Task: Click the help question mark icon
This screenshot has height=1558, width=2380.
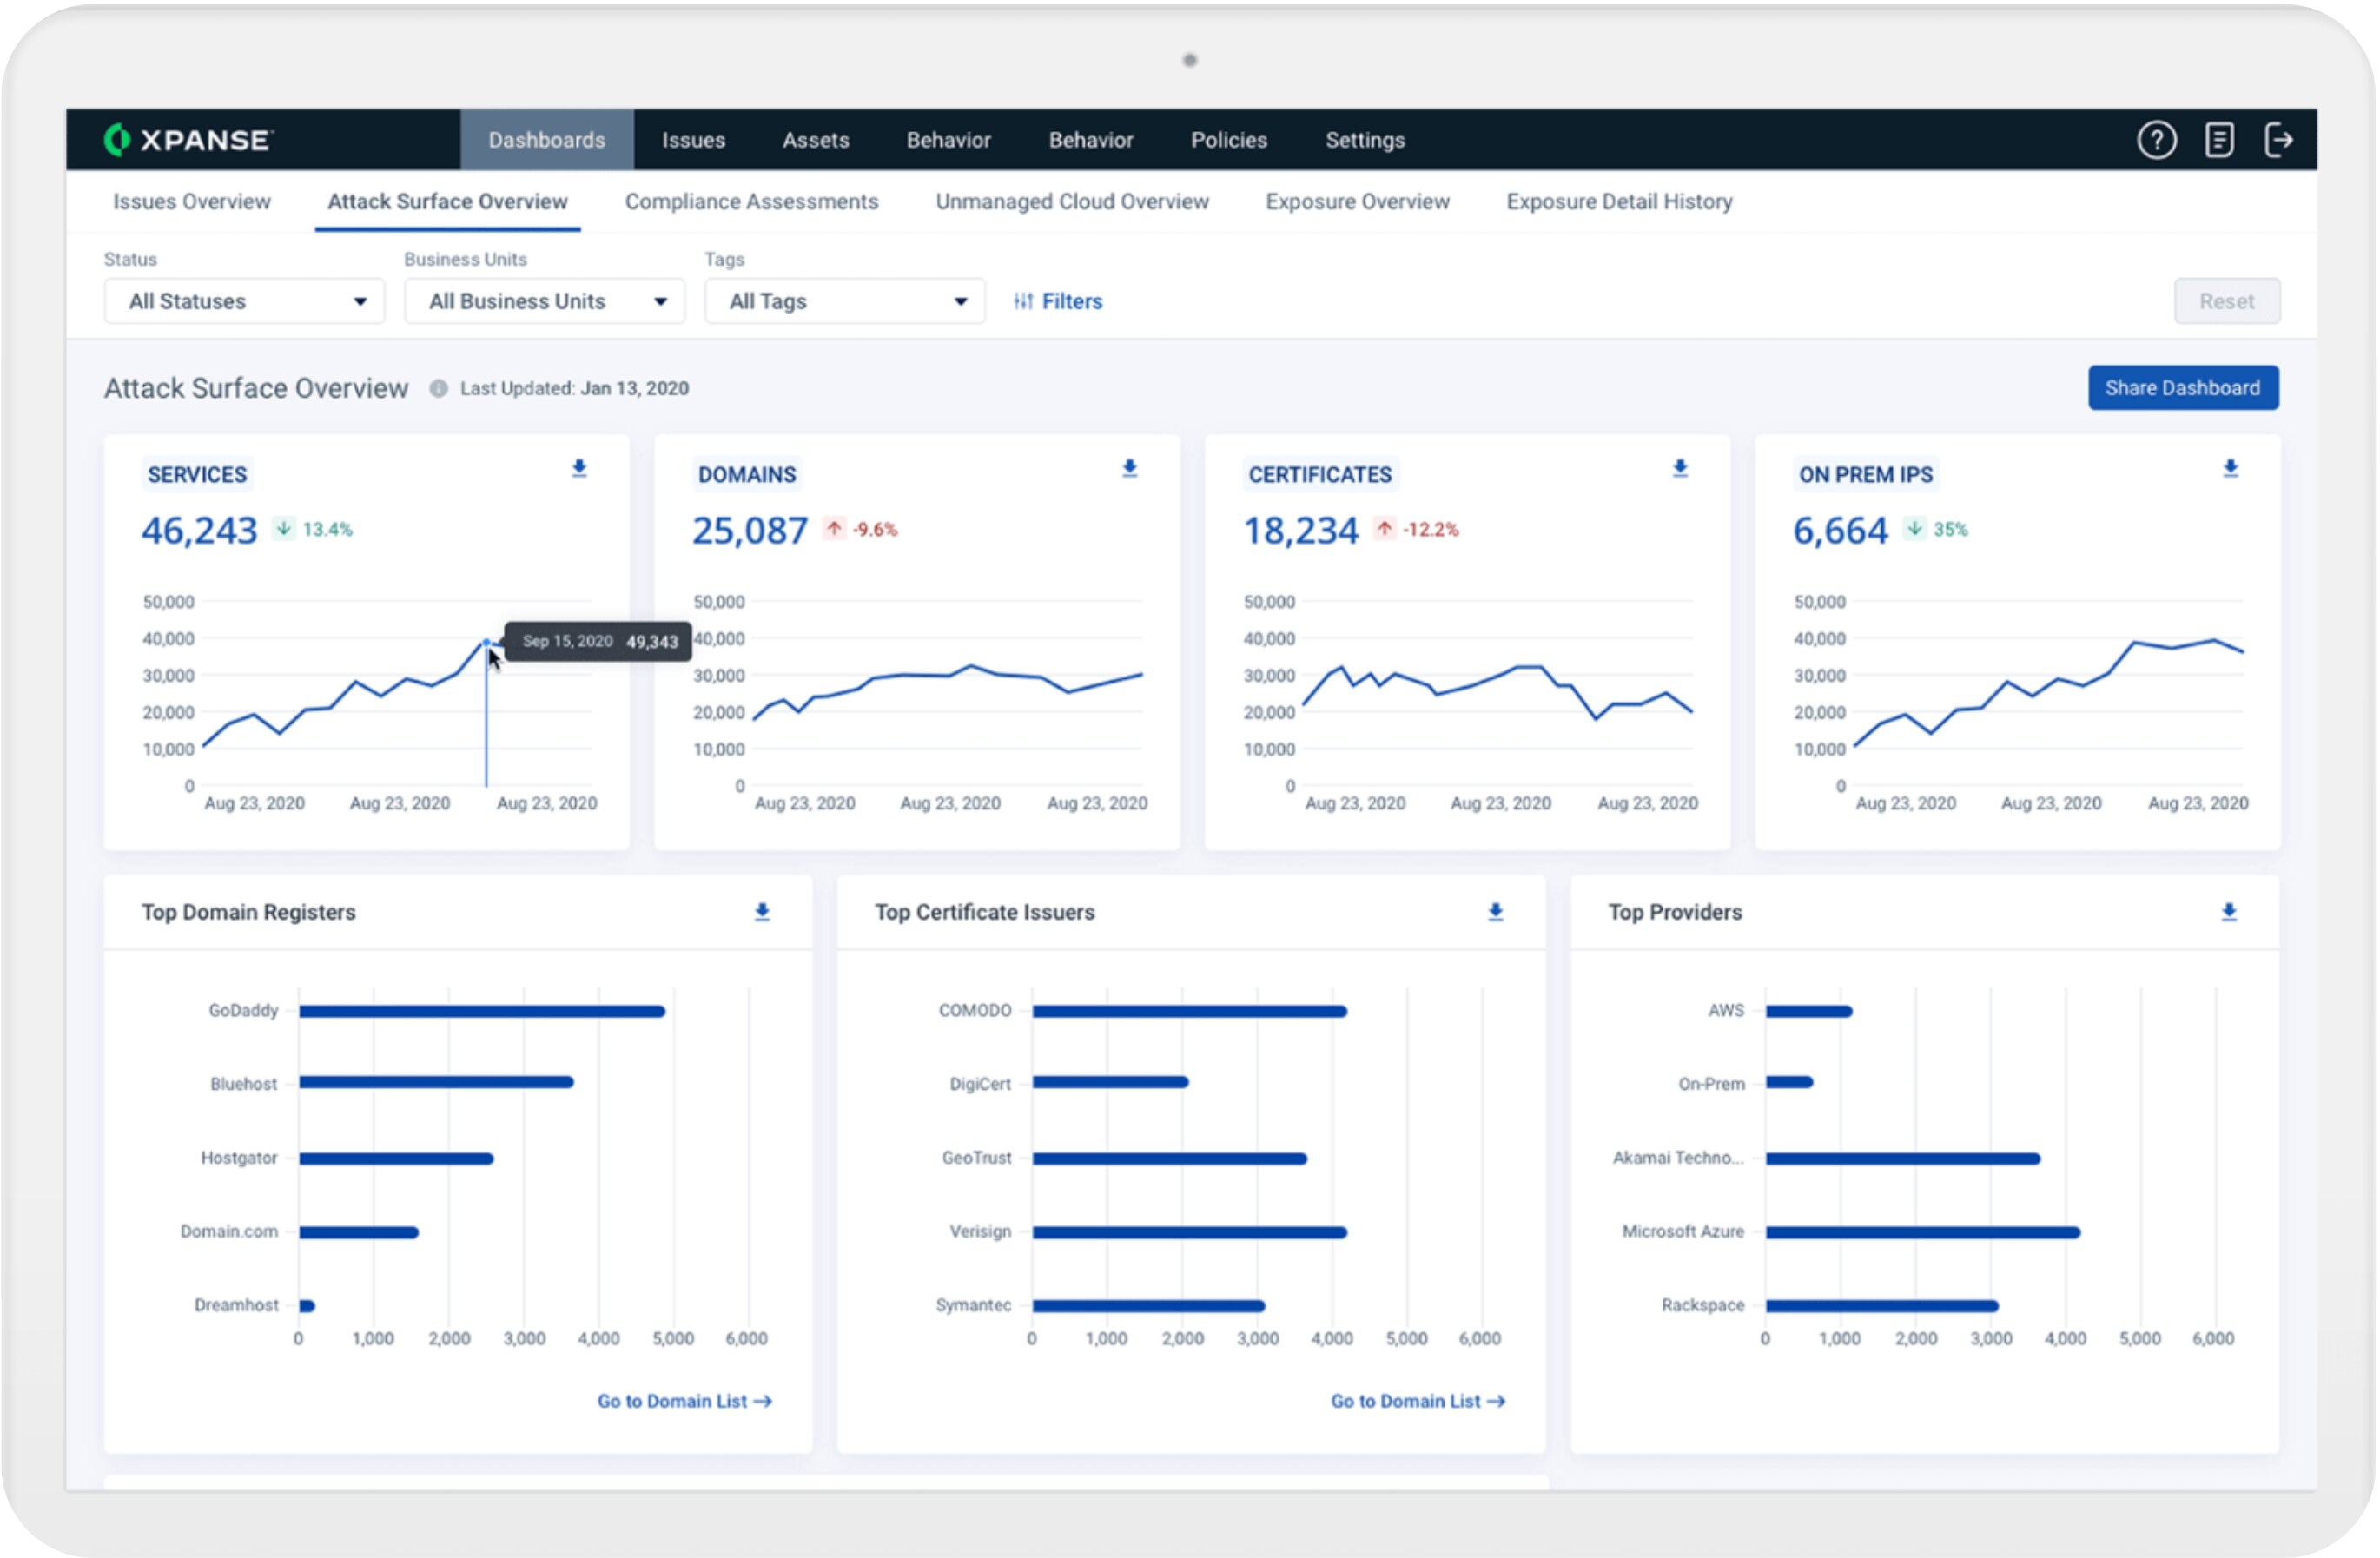Action: [x=2156, y=140]
